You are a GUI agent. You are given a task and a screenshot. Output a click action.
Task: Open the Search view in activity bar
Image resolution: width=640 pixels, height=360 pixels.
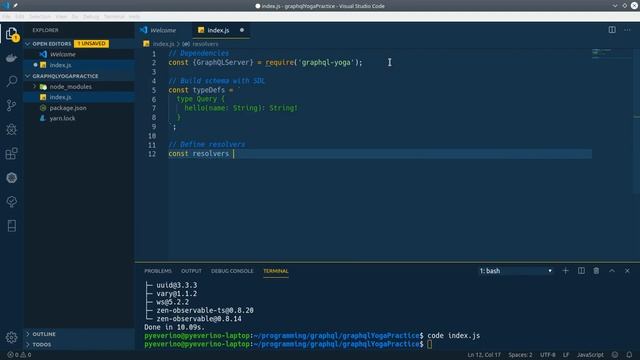tap(11, 81)
